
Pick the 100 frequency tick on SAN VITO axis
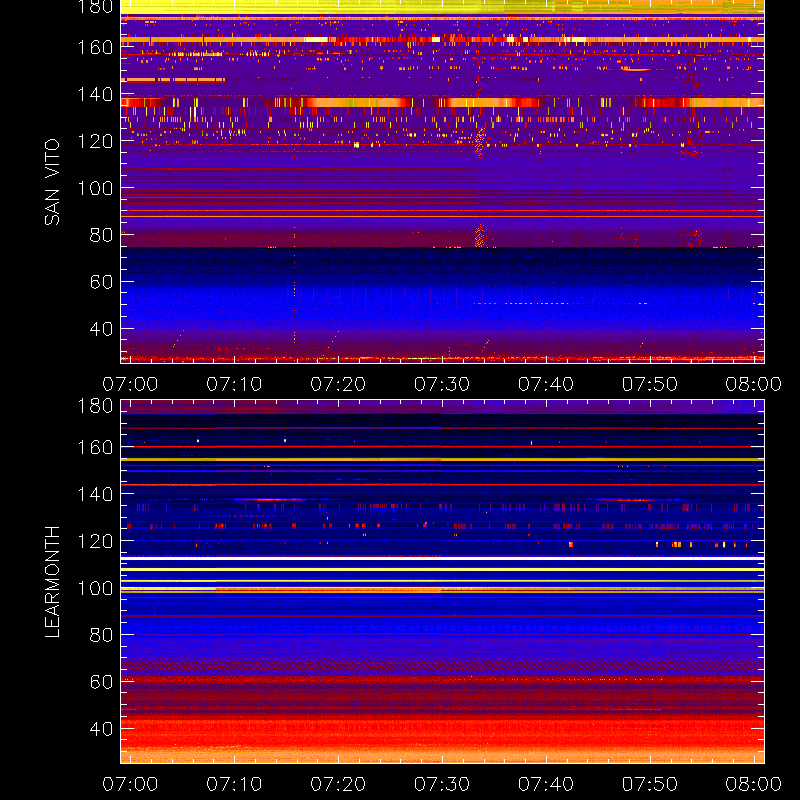95,188
